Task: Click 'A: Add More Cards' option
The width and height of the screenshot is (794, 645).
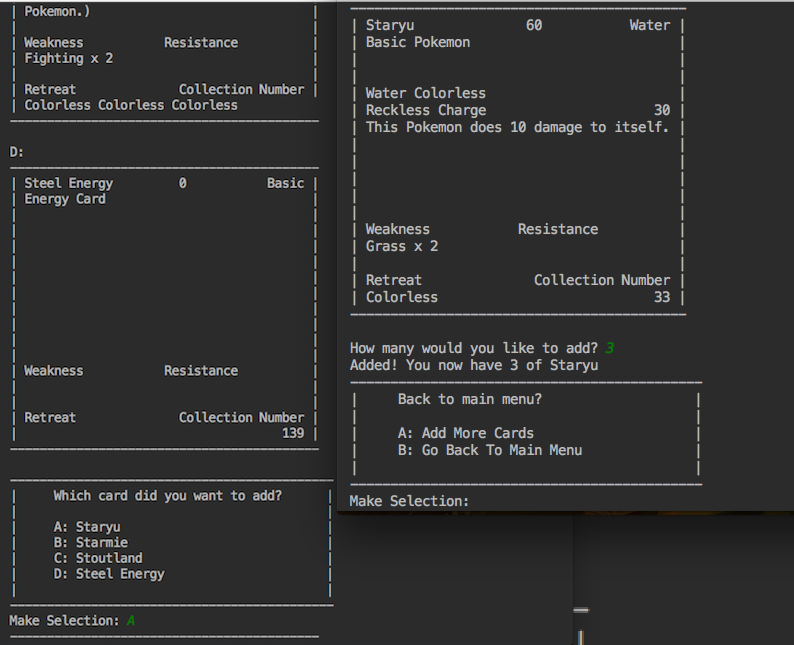Action: coord(465,433)
